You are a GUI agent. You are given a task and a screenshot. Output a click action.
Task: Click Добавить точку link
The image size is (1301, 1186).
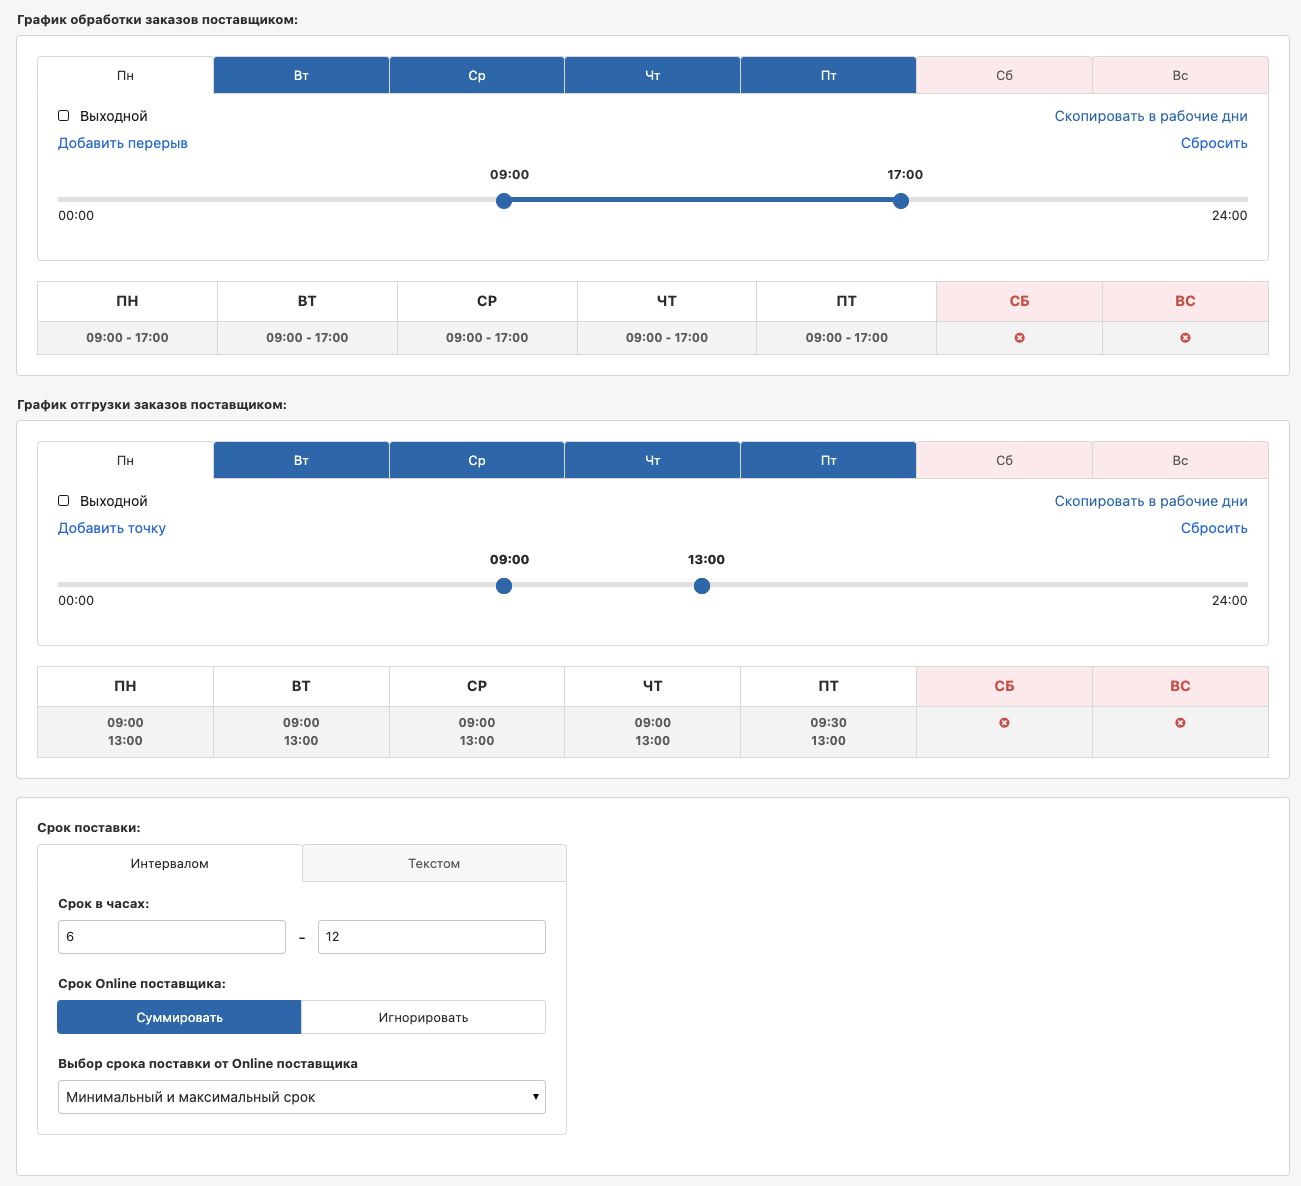(x=112, y=528)
